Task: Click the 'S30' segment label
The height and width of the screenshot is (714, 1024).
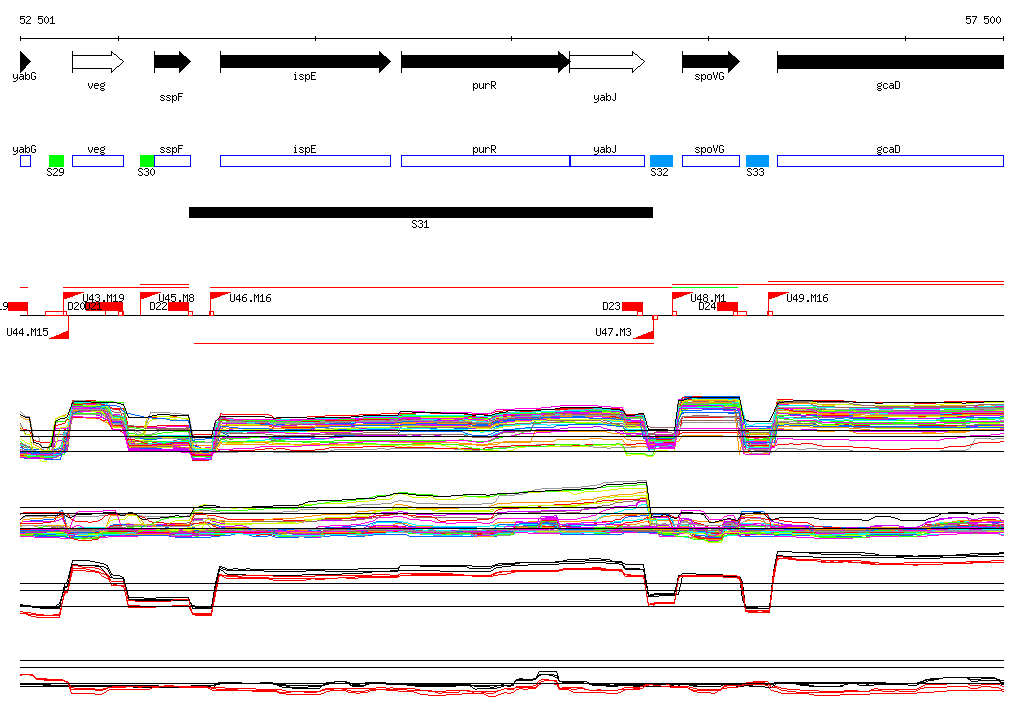Action: [x=146, y=172]
